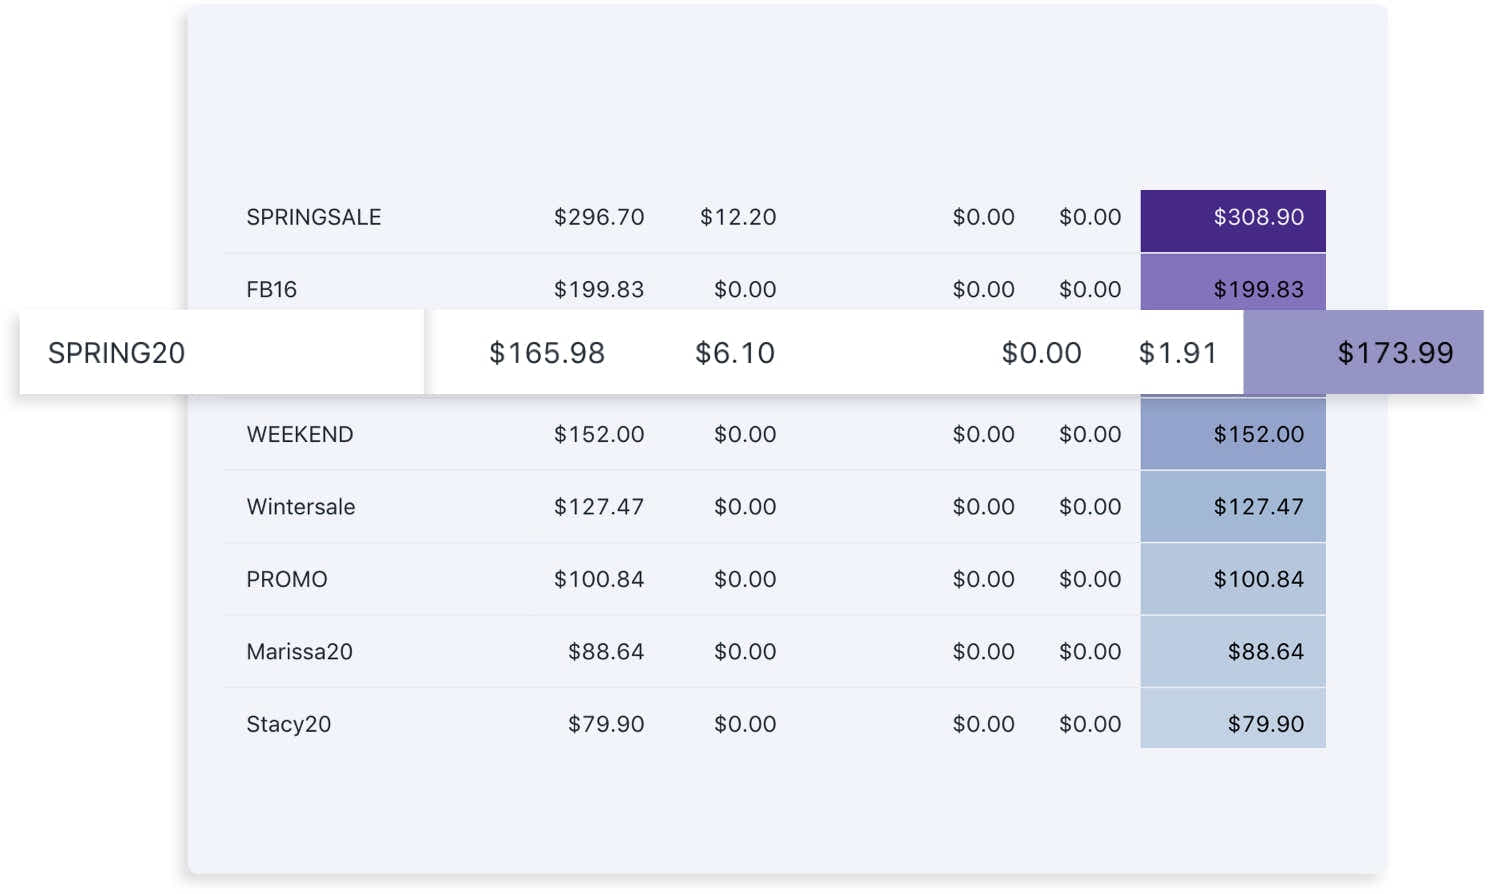Open the highlighted SPRING20 row label
Screen dimensions: 1488x894
117,353
